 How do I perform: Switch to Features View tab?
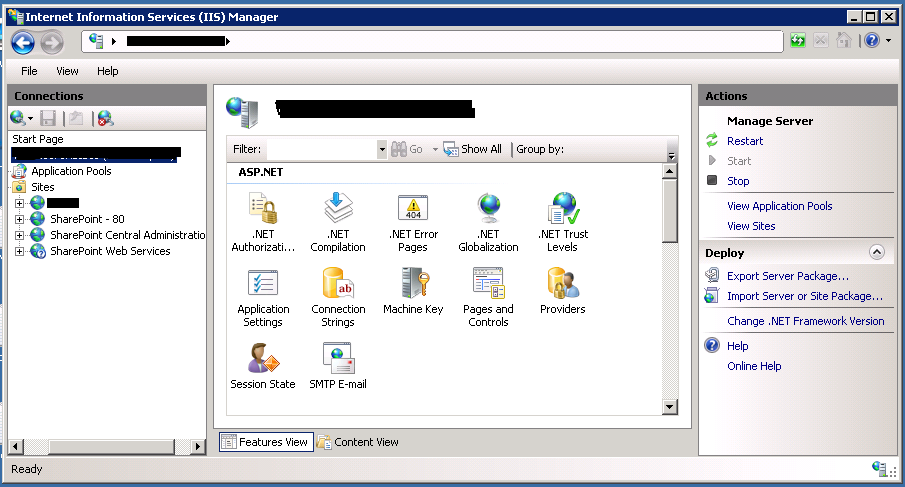click(x=266, y=442)
